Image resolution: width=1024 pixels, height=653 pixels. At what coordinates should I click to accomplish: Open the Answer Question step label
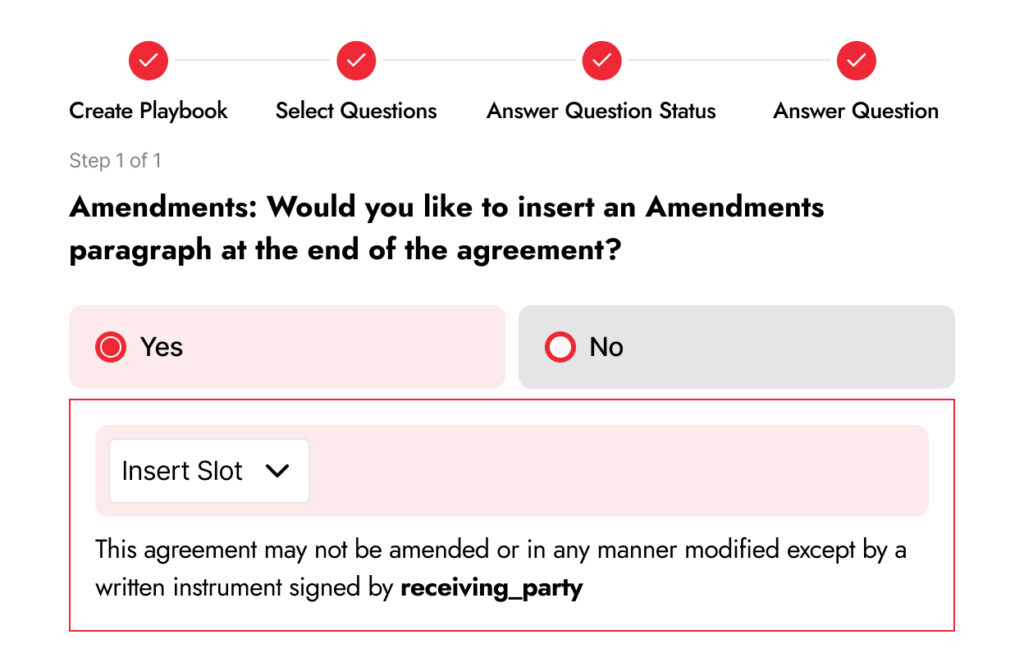856,111
